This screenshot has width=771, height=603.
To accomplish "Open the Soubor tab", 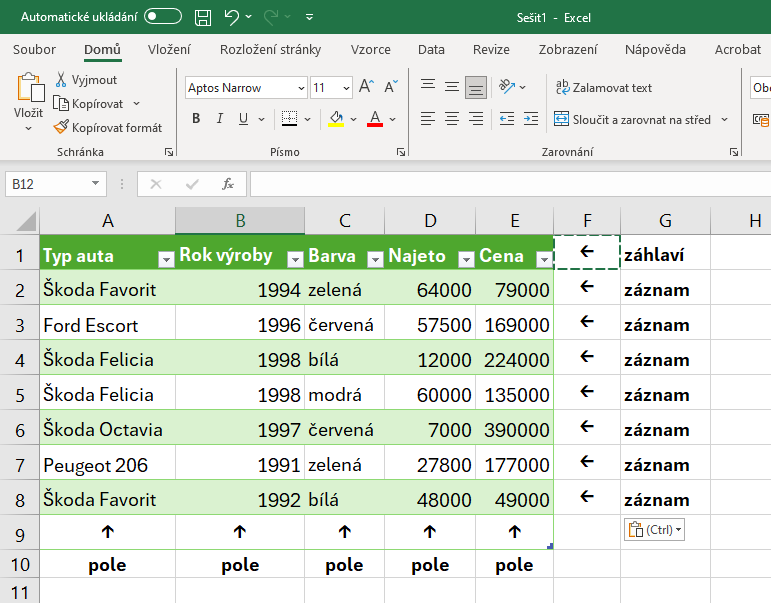I will [34, 50].
